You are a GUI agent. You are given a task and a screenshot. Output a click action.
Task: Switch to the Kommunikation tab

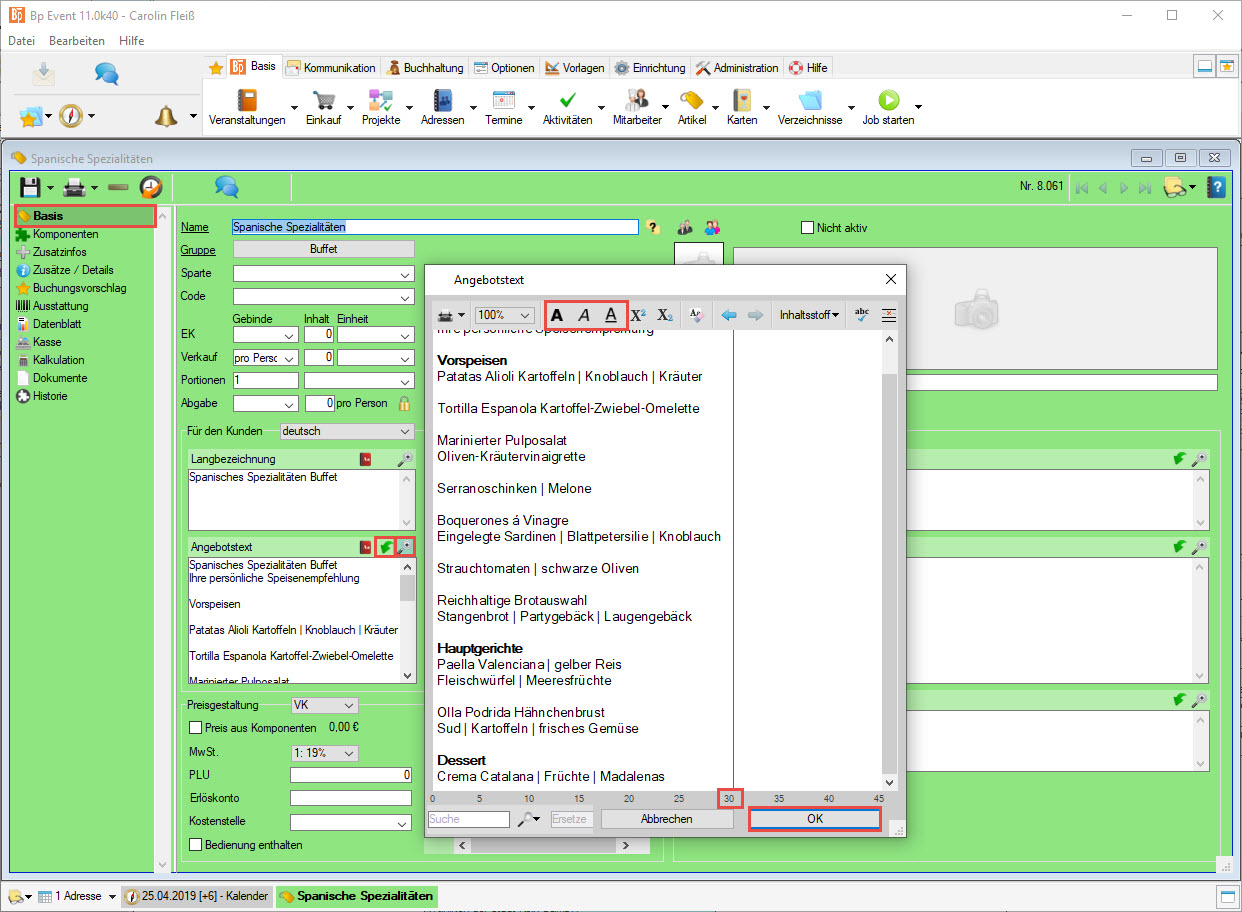point(331,68)
